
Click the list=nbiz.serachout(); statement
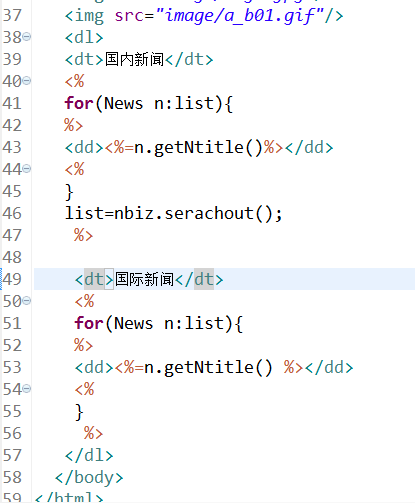[x=173, y=213]
